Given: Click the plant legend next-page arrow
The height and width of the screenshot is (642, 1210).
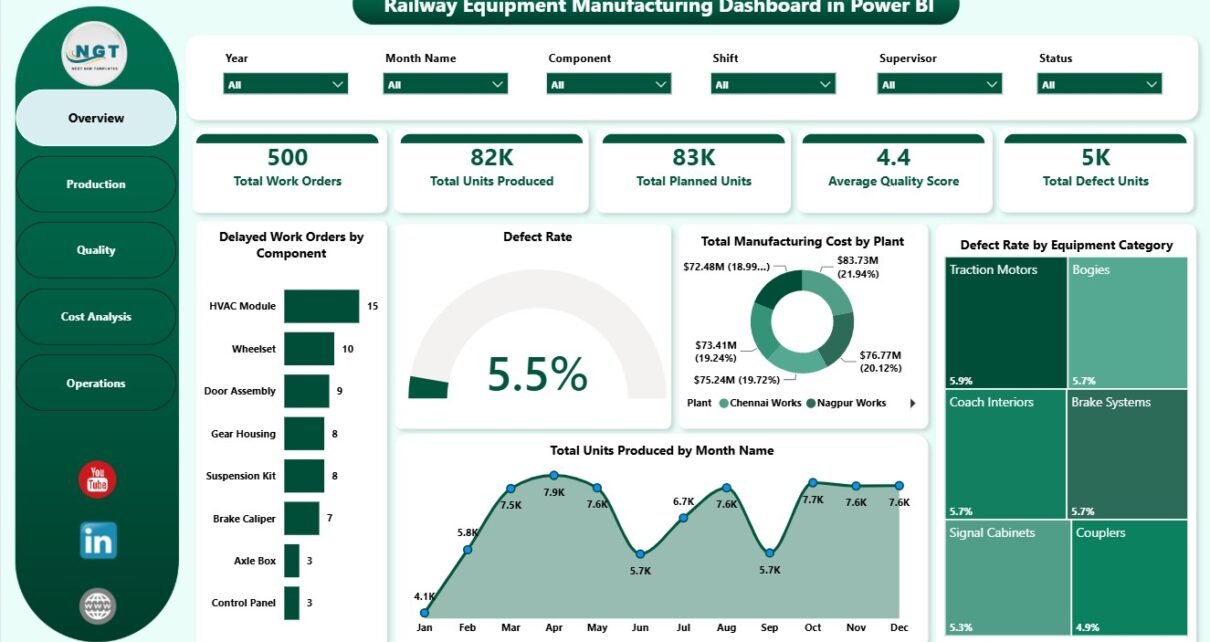Looking at the screenshot, I should (911, 403).
